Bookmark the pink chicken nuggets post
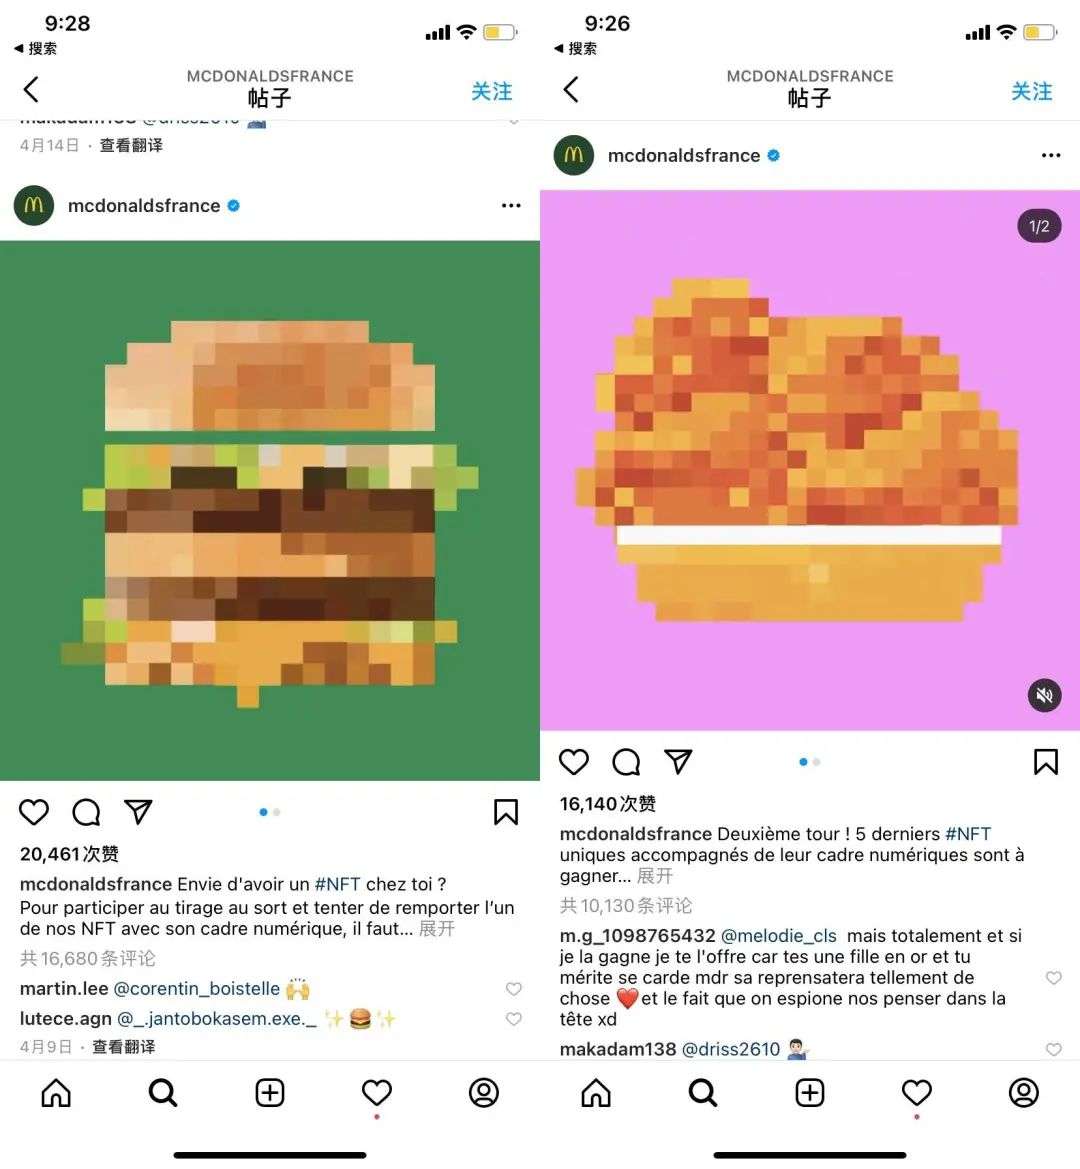Screen dimensions: 1080x1169 [1045, 762]
